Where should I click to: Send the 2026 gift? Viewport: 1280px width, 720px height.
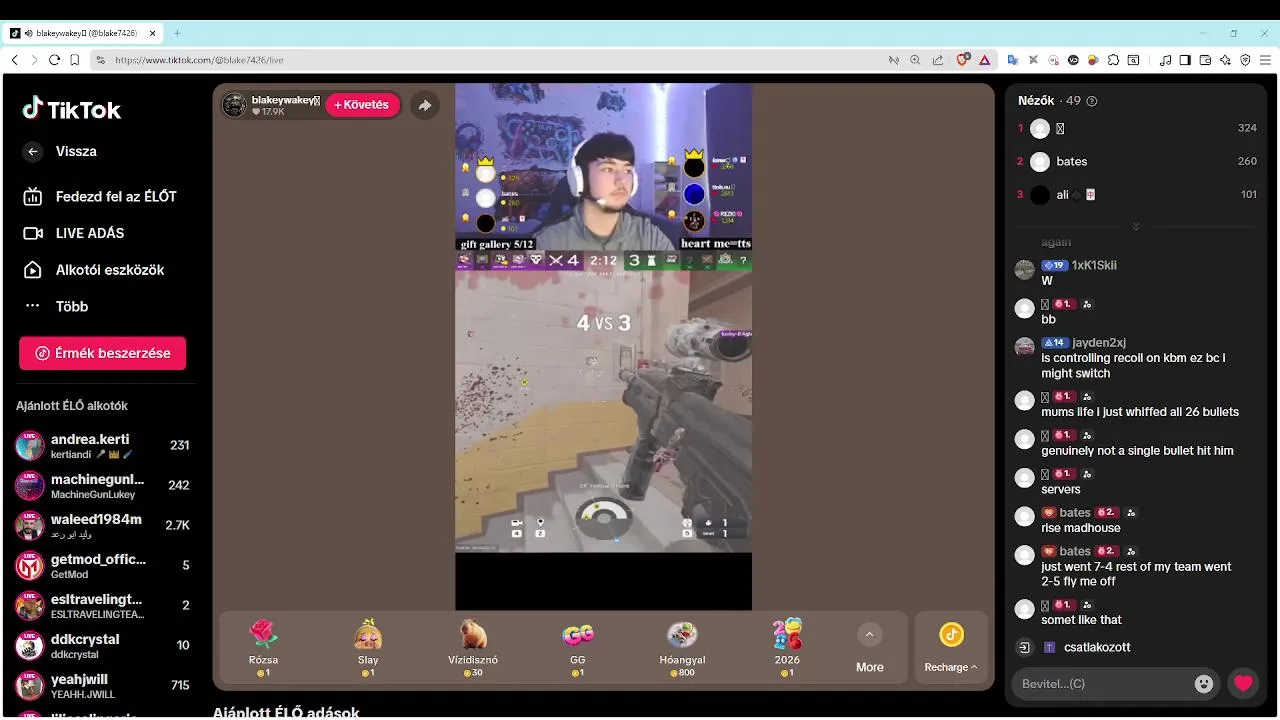point(787,648)
